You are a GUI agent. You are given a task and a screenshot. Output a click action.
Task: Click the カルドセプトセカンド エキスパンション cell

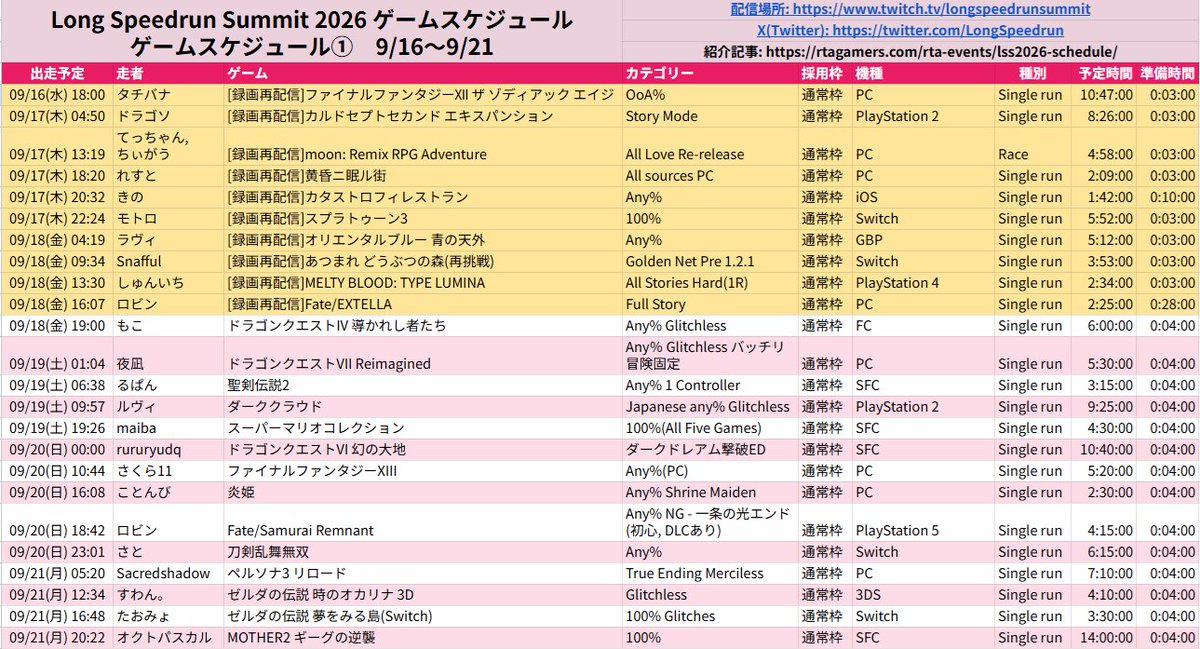pyautogui.click(x=422, y=116)
